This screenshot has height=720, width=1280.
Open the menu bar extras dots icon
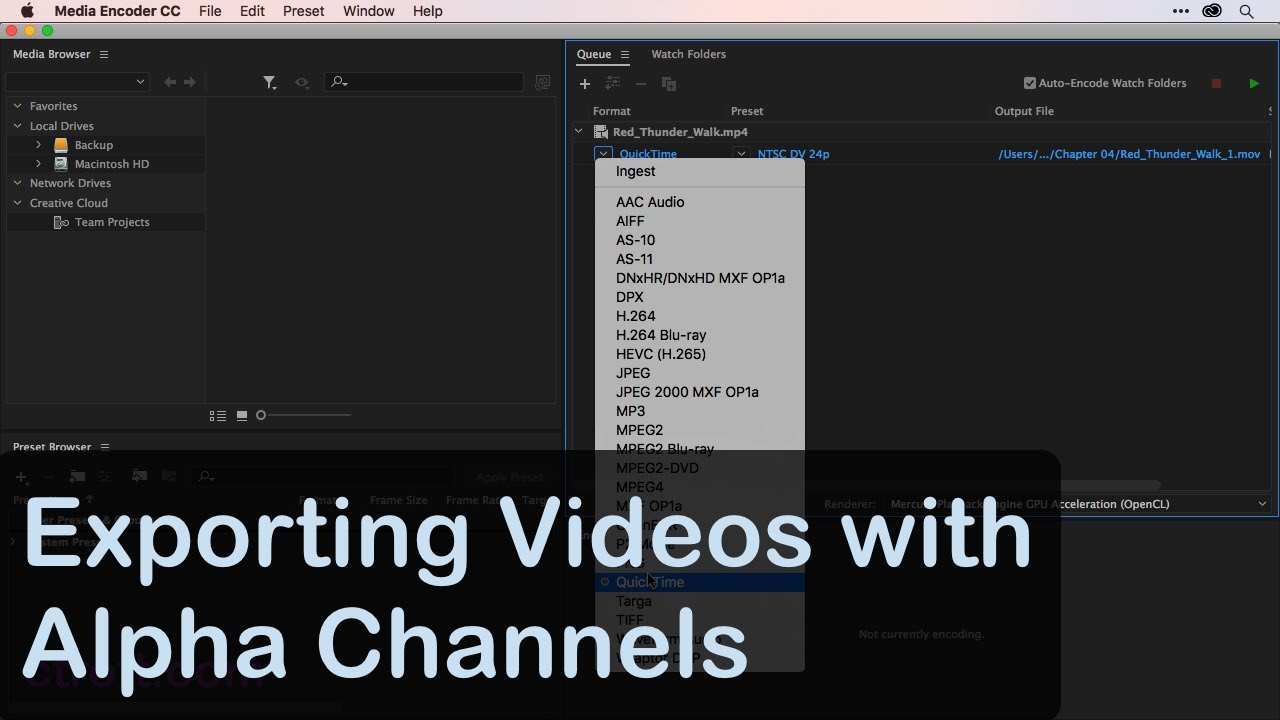(1182, 11)
